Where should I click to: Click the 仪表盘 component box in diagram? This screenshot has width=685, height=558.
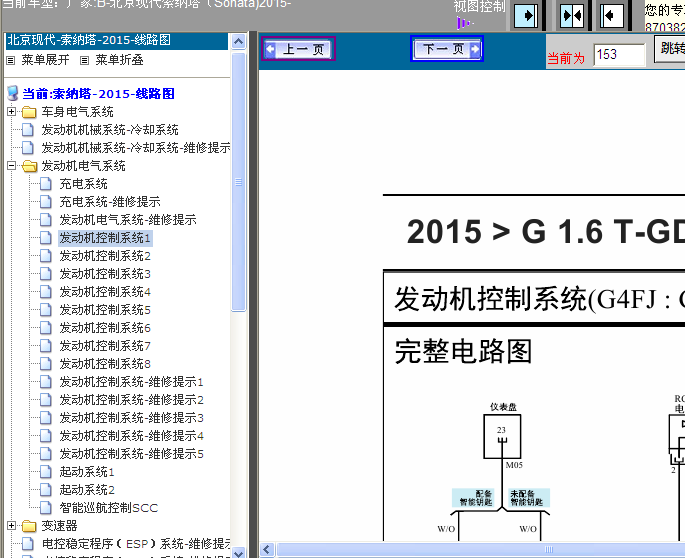click(x=502, y=436)
